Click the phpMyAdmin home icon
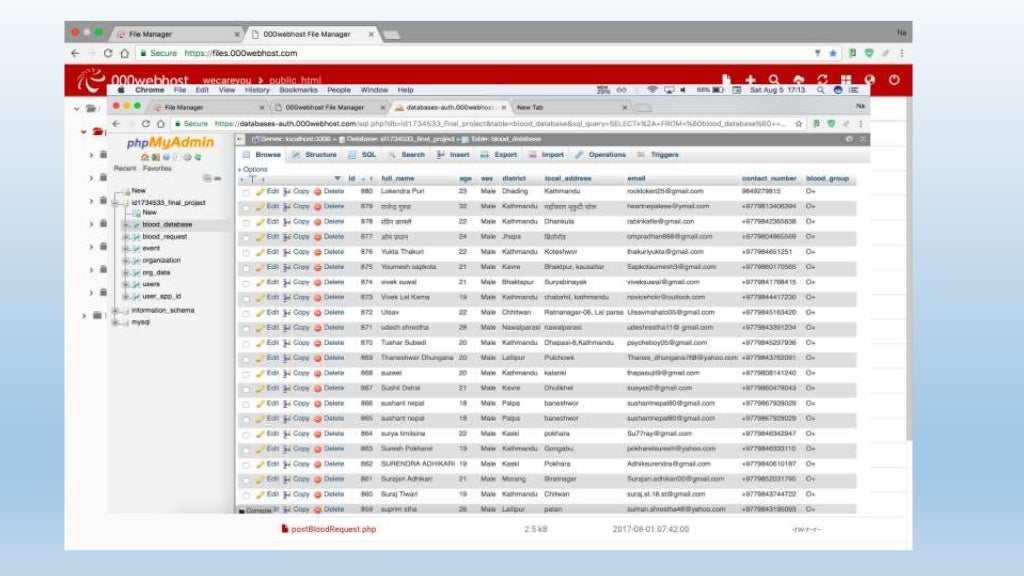1024x576 pixels. click(146, 157)
